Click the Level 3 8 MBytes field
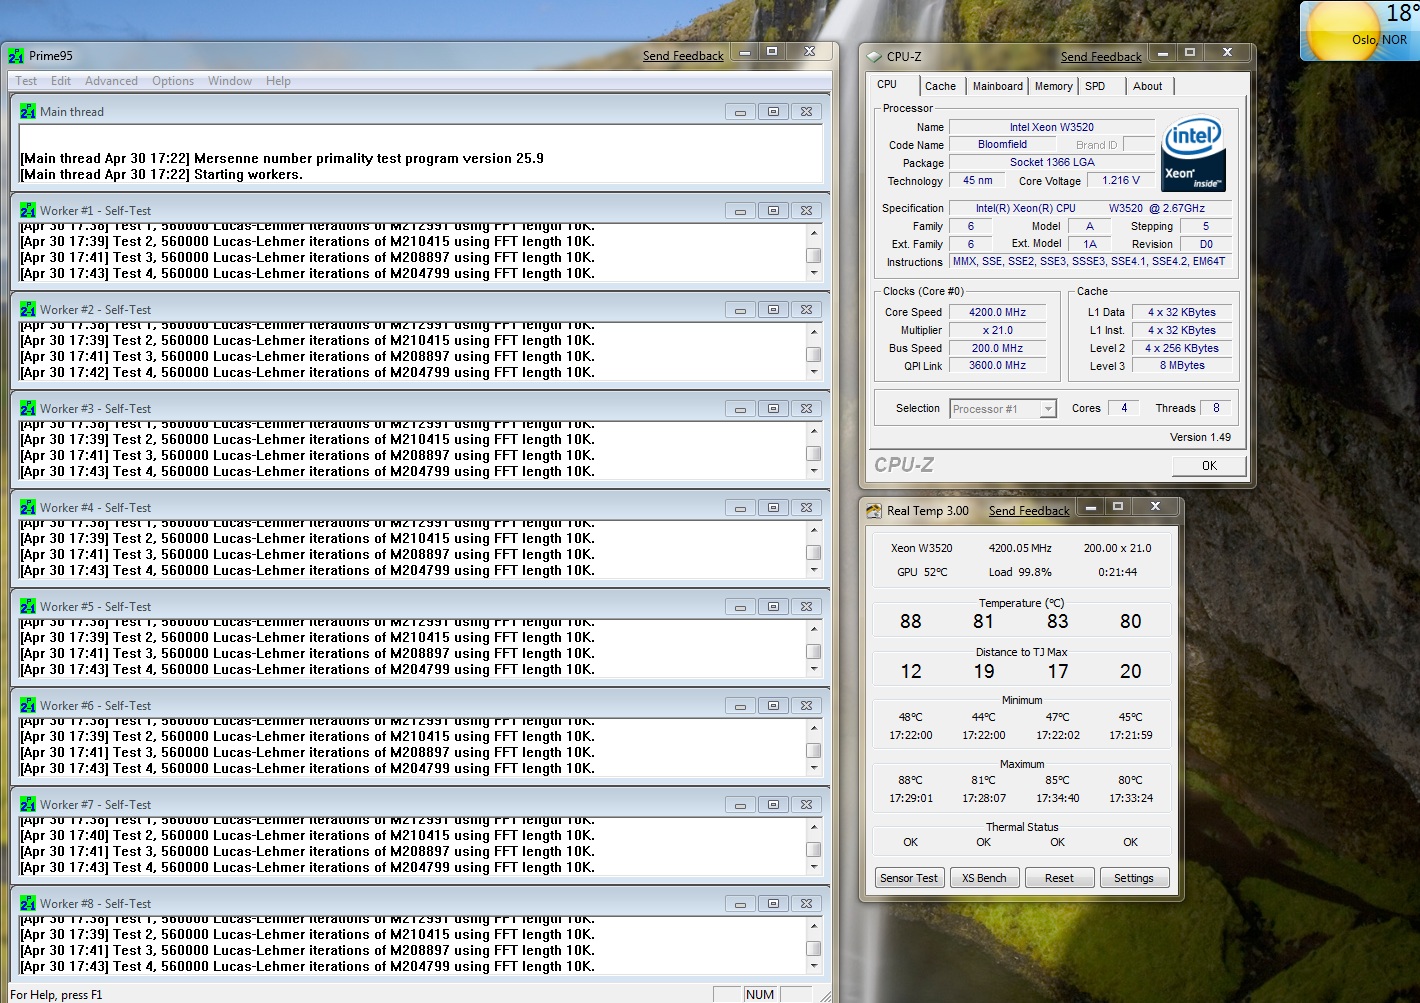Screen dimensions: 1420x1003 pos(1182,366)
